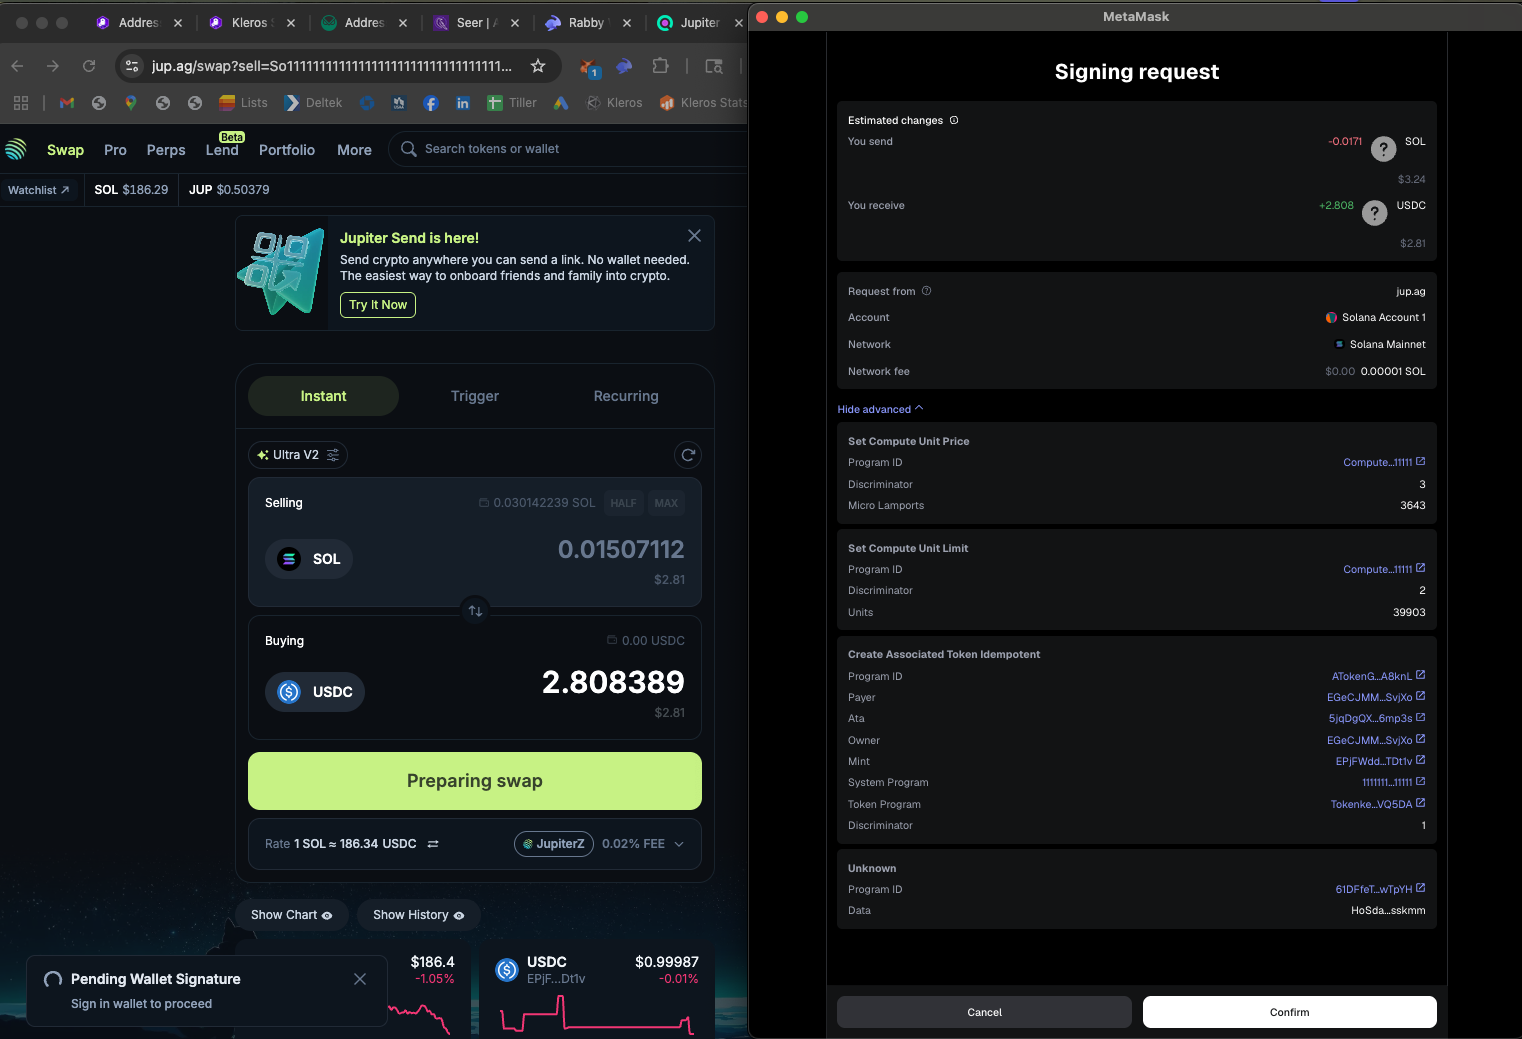
Task: Open the Perps navigation item
Action: click(166, 150)
